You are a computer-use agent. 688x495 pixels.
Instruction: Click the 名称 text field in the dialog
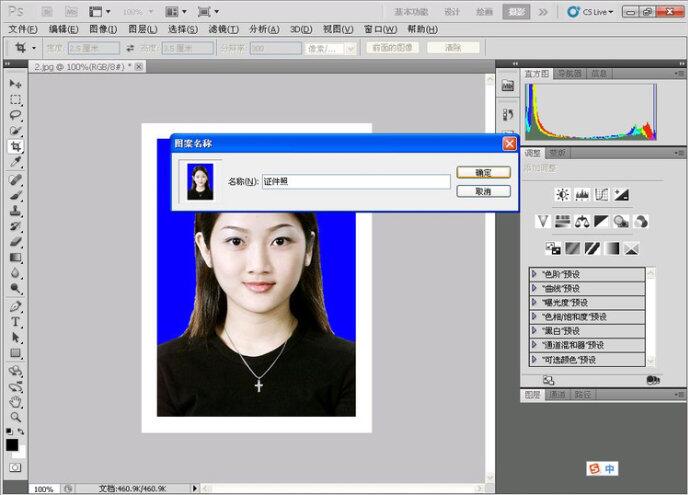[x=355, y=182]
